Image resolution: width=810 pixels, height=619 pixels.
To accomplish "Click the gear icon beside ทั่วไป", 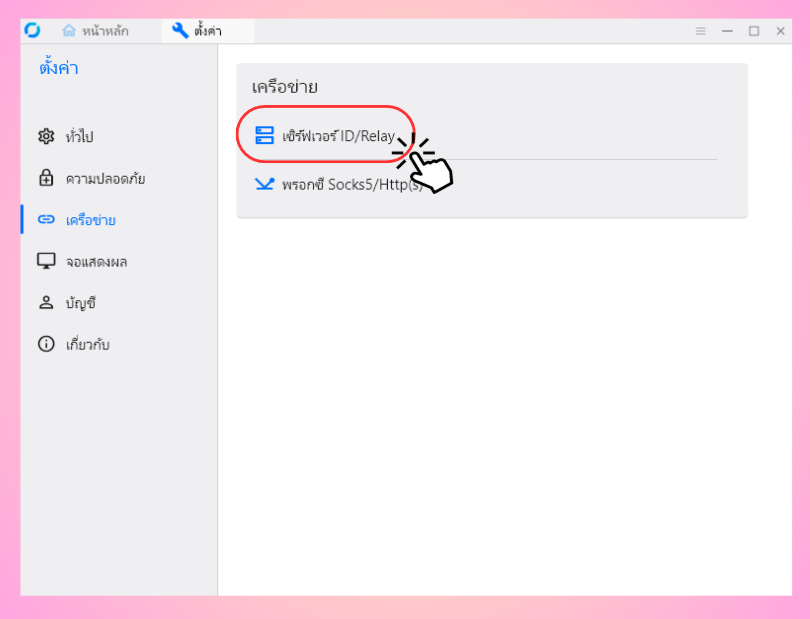I will click(x=46, y=136).
